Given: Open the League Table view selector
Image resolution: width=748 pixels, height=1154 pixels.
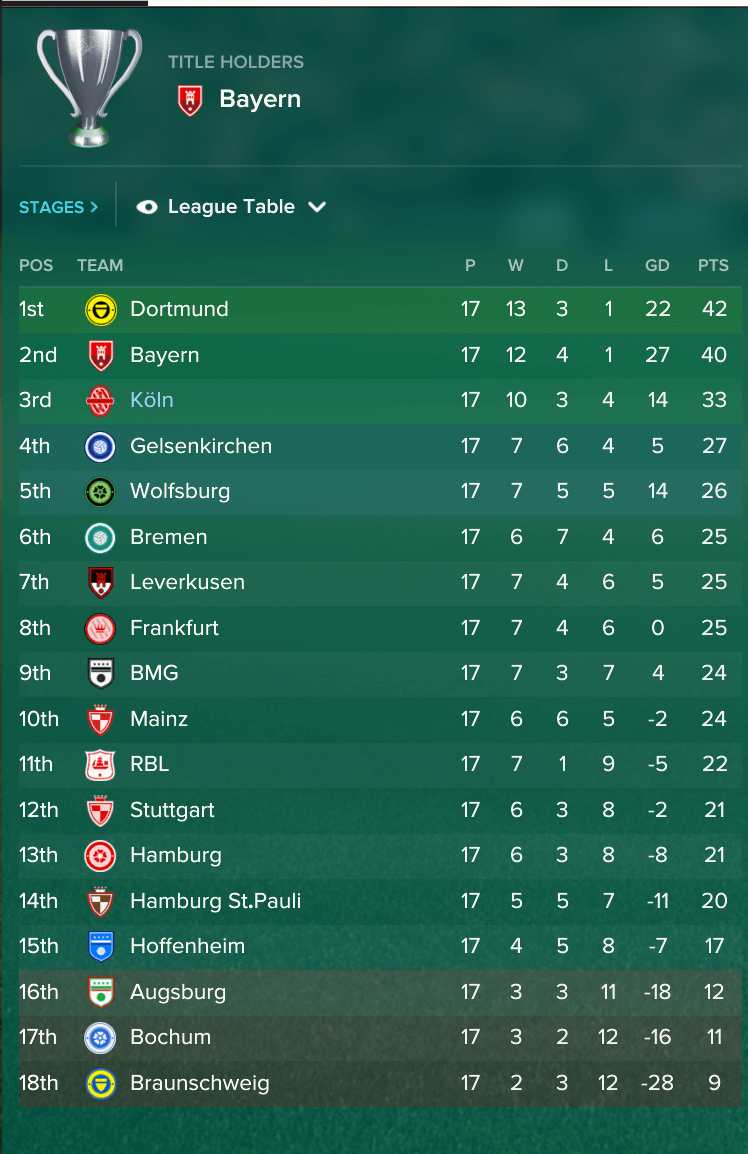Looking at the screenshot, I should pyautogui.click(x=231, y=207).
